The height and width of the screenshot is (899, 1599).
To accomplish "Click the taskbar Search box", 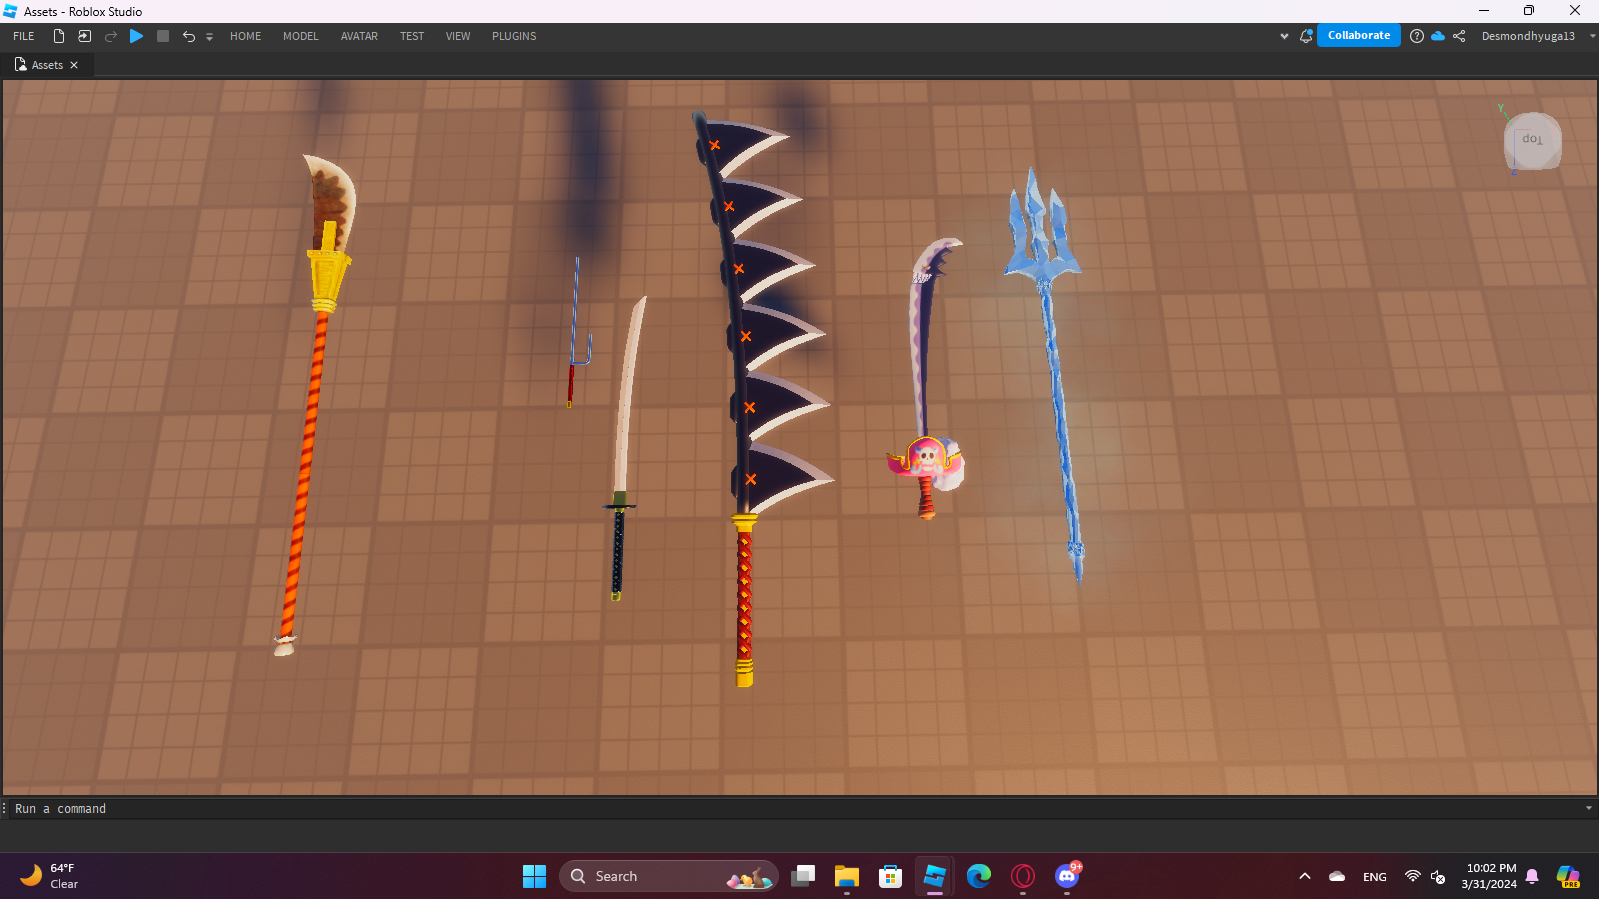I will click(x=668, y=876).
